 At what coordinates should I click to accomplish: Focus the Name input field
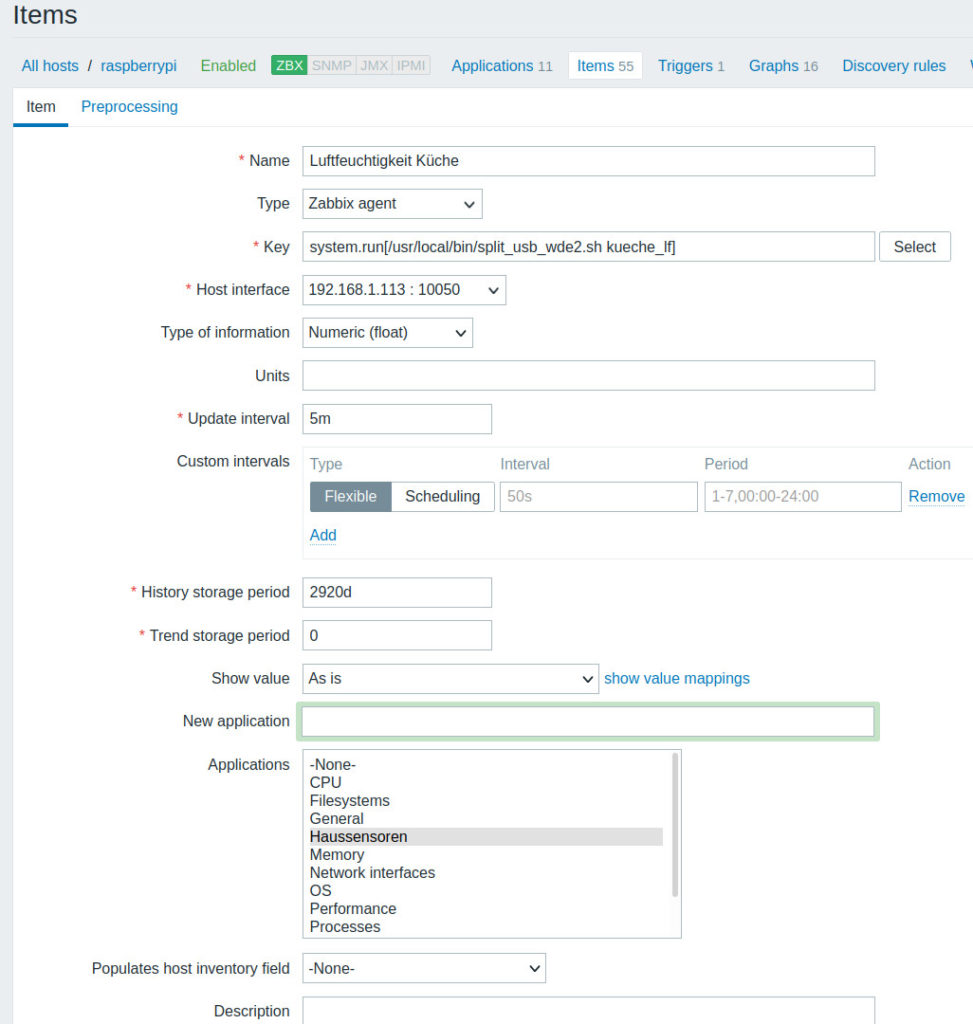click(588, 161)
